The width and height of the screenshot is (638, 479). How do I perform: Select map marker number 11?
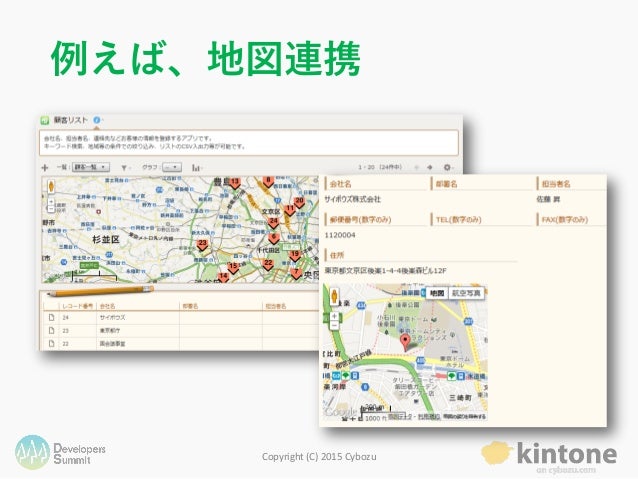[290, 210]
